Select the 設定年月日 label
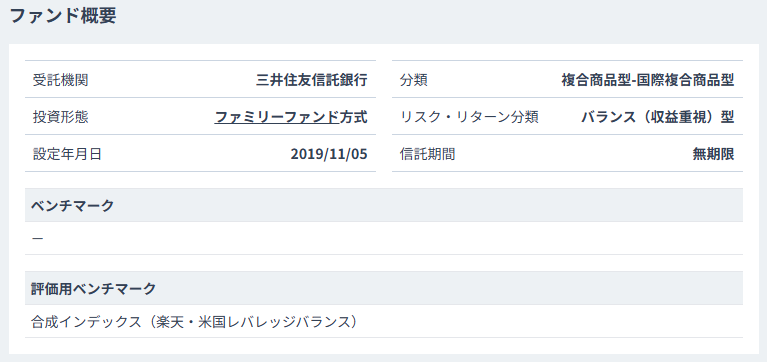 68,154
